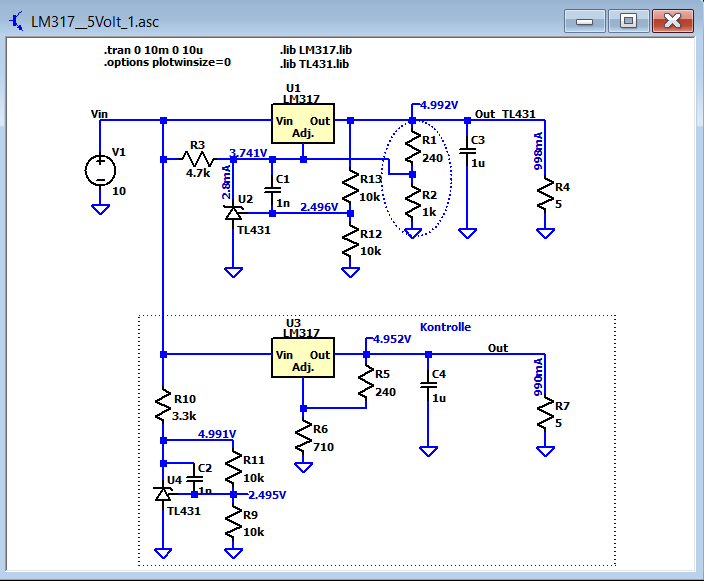Select the U3 LM317 regulator block
704x581 pixels.
(303, 357)
